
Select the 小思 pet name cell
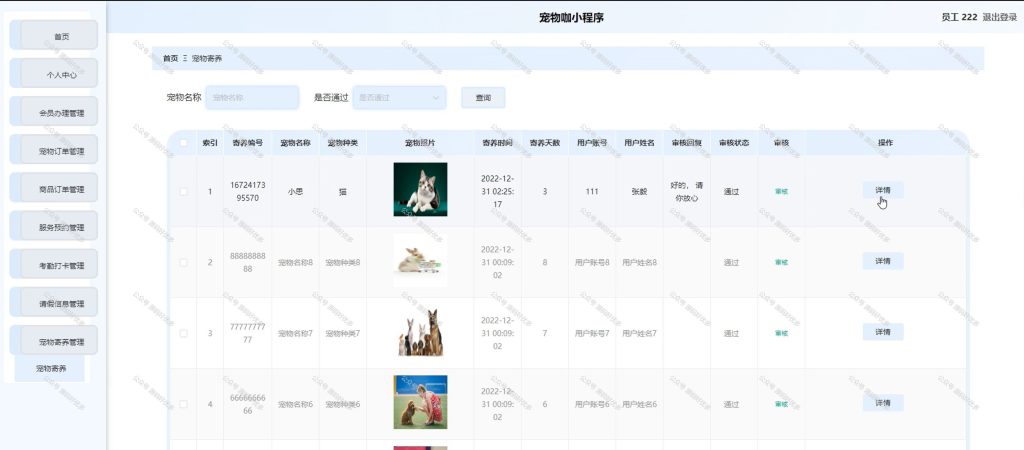tap(295, 192)
